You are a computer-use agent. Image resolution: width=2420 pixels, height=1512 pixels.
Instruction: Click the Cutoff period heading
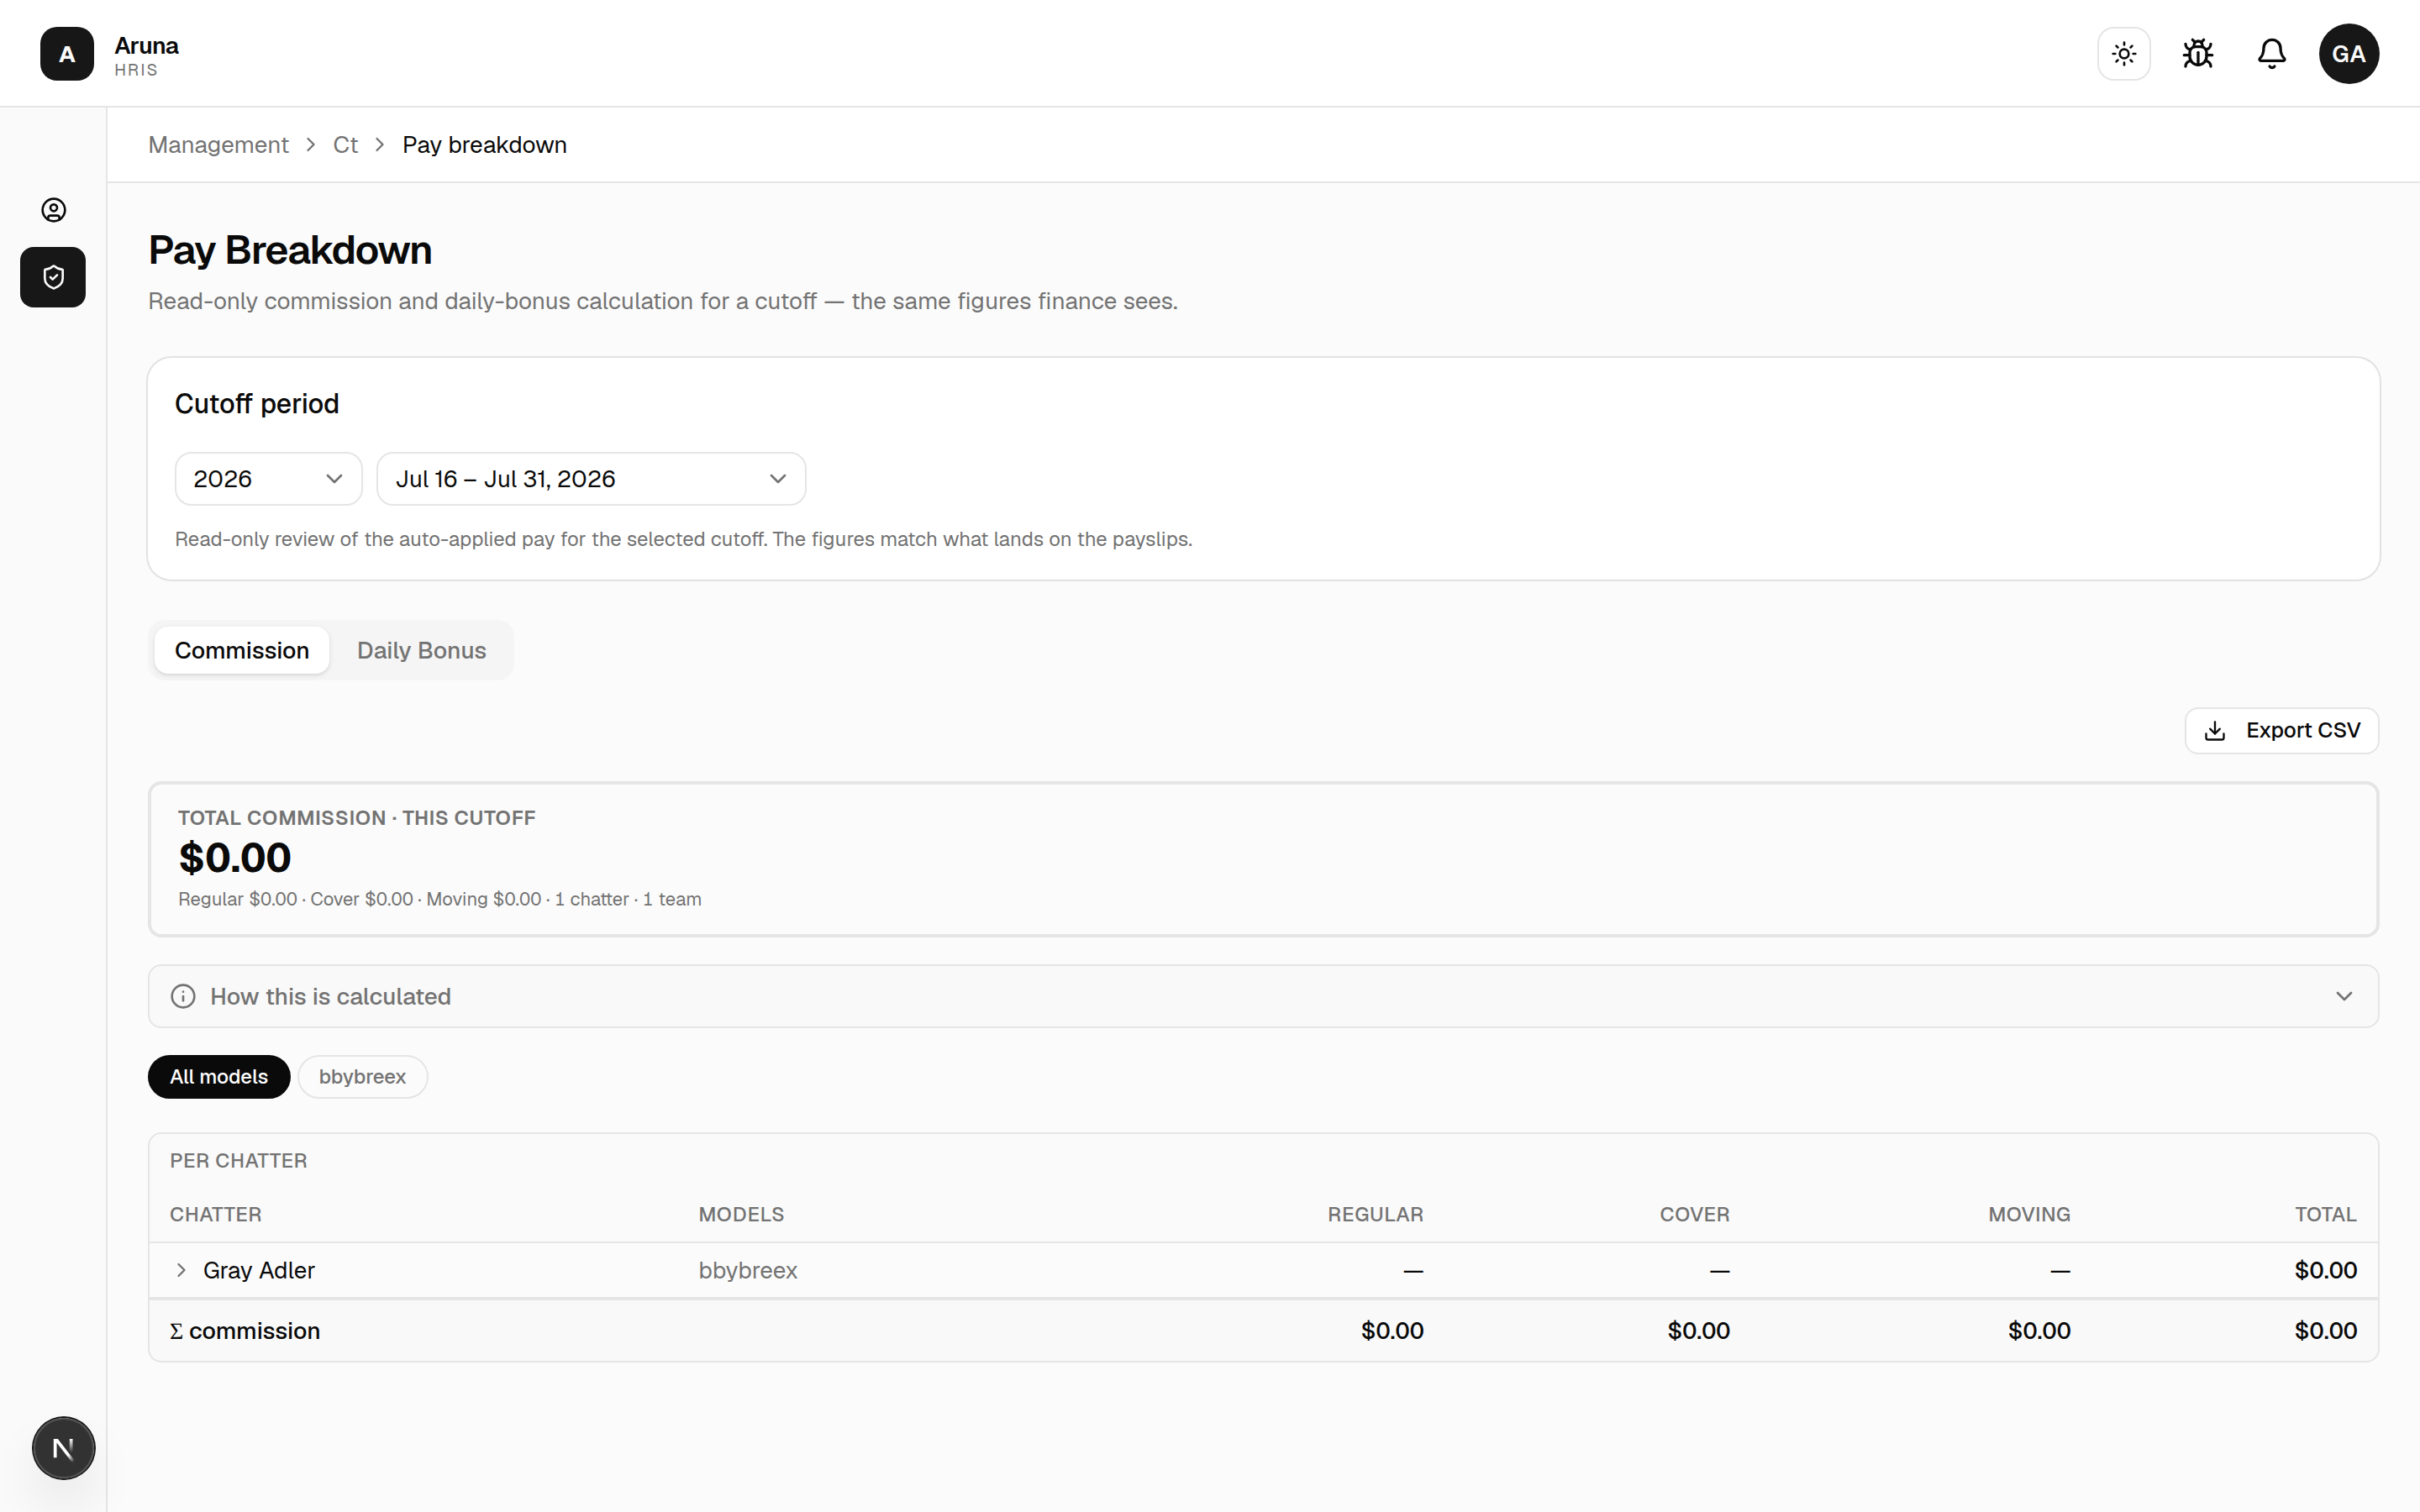pyautogui.click(x=257, y=404)
